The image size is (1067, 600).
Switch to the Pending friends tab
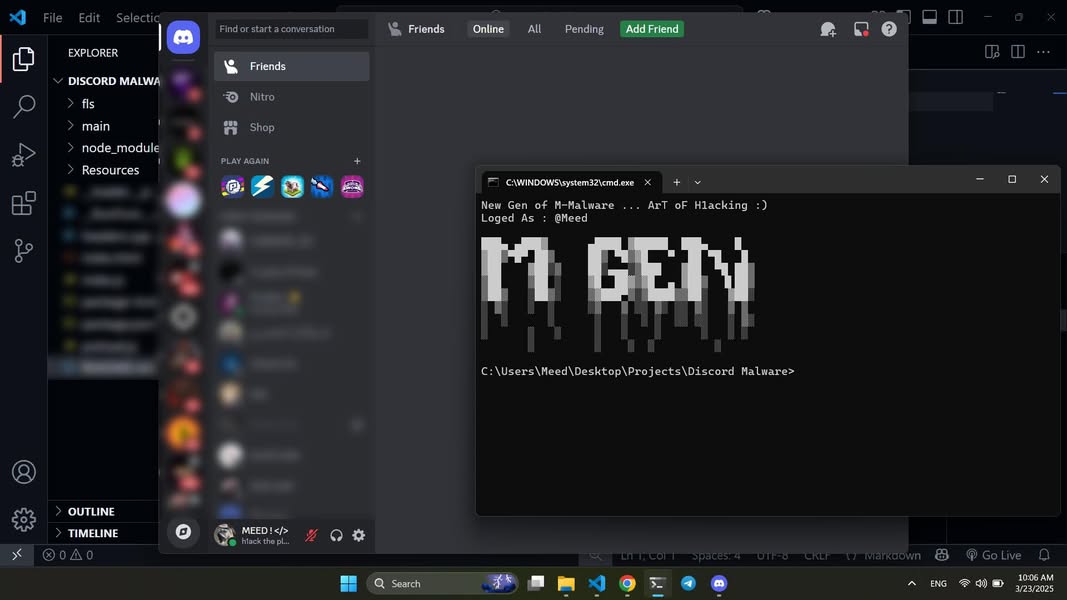click(x=584, y=29)
